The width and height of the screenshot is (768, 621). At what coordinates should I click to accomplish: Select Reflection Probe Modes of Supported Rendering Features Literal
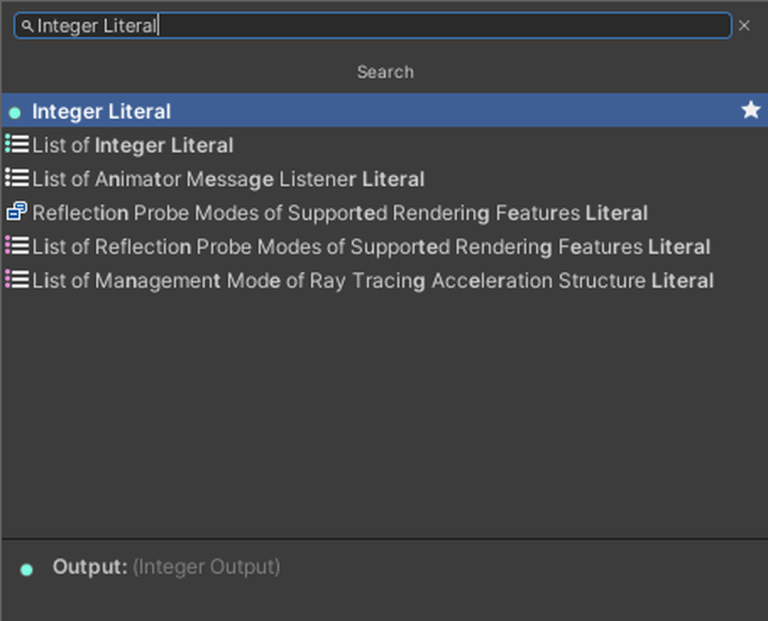pos(340,213)
